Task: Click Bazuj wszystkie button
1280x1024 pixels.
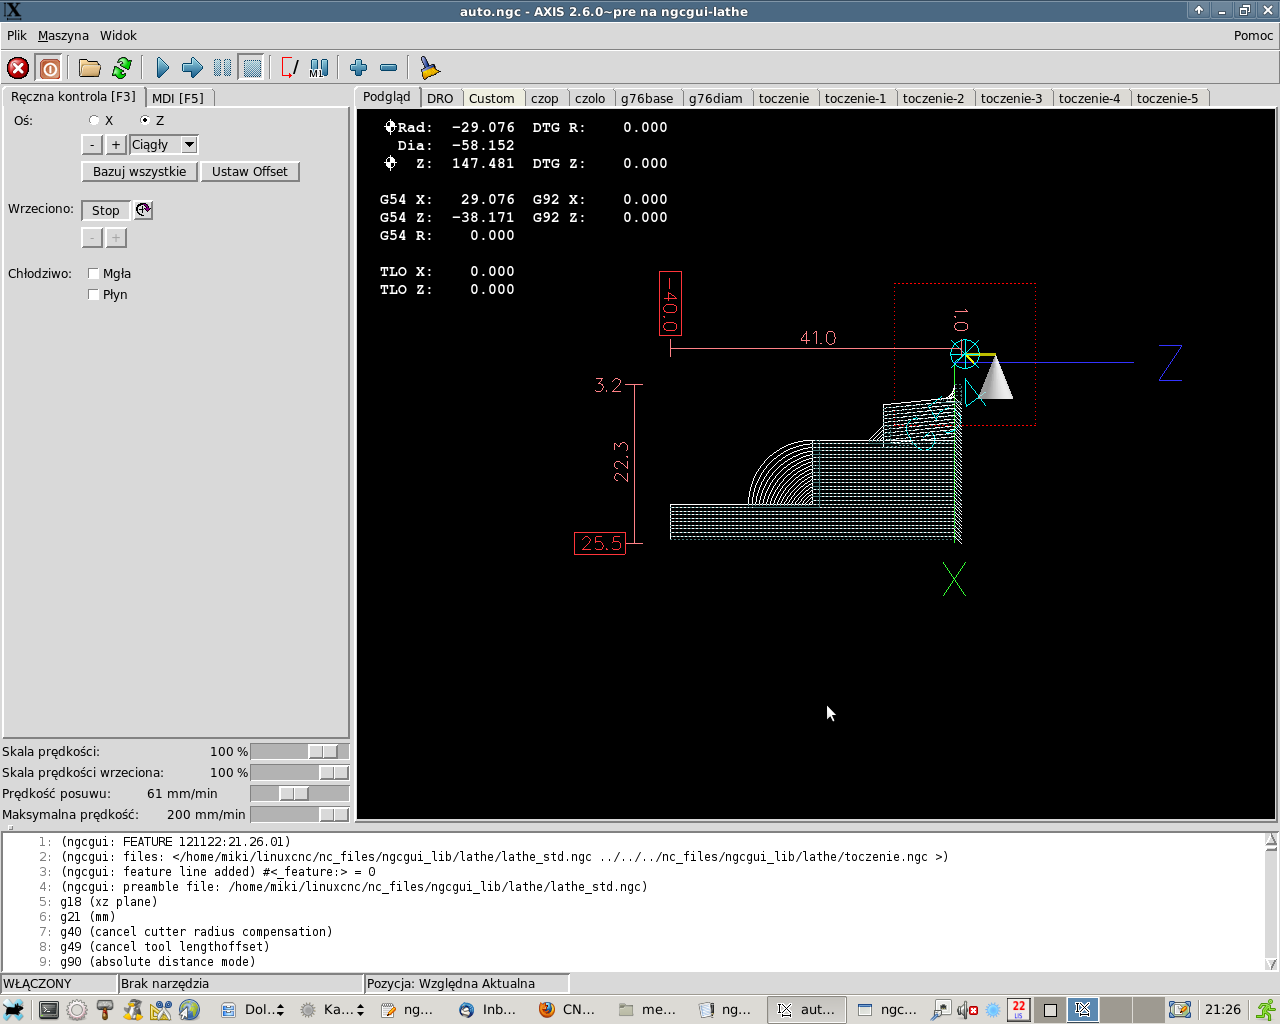Action: point(140,172)
